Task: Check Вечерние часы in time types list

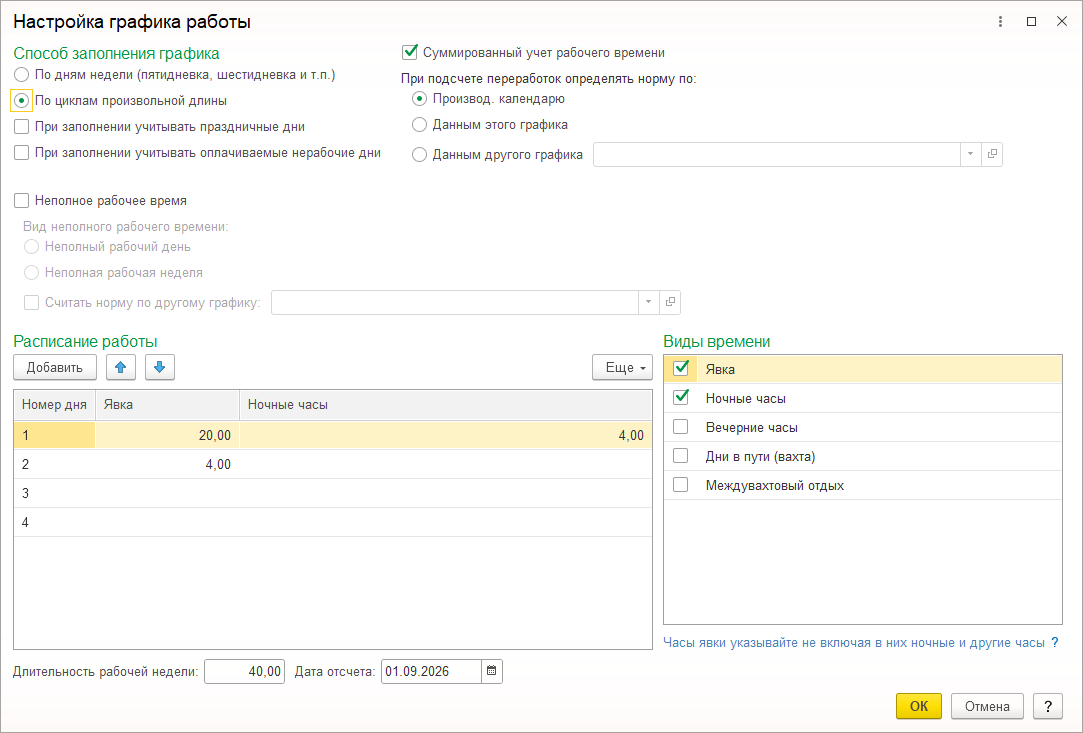Action: pos(680,427)
